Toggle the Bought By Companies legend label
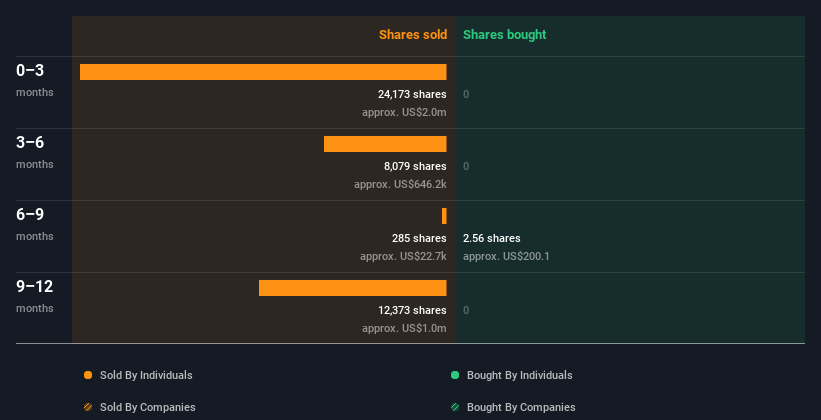 (521, 407)
